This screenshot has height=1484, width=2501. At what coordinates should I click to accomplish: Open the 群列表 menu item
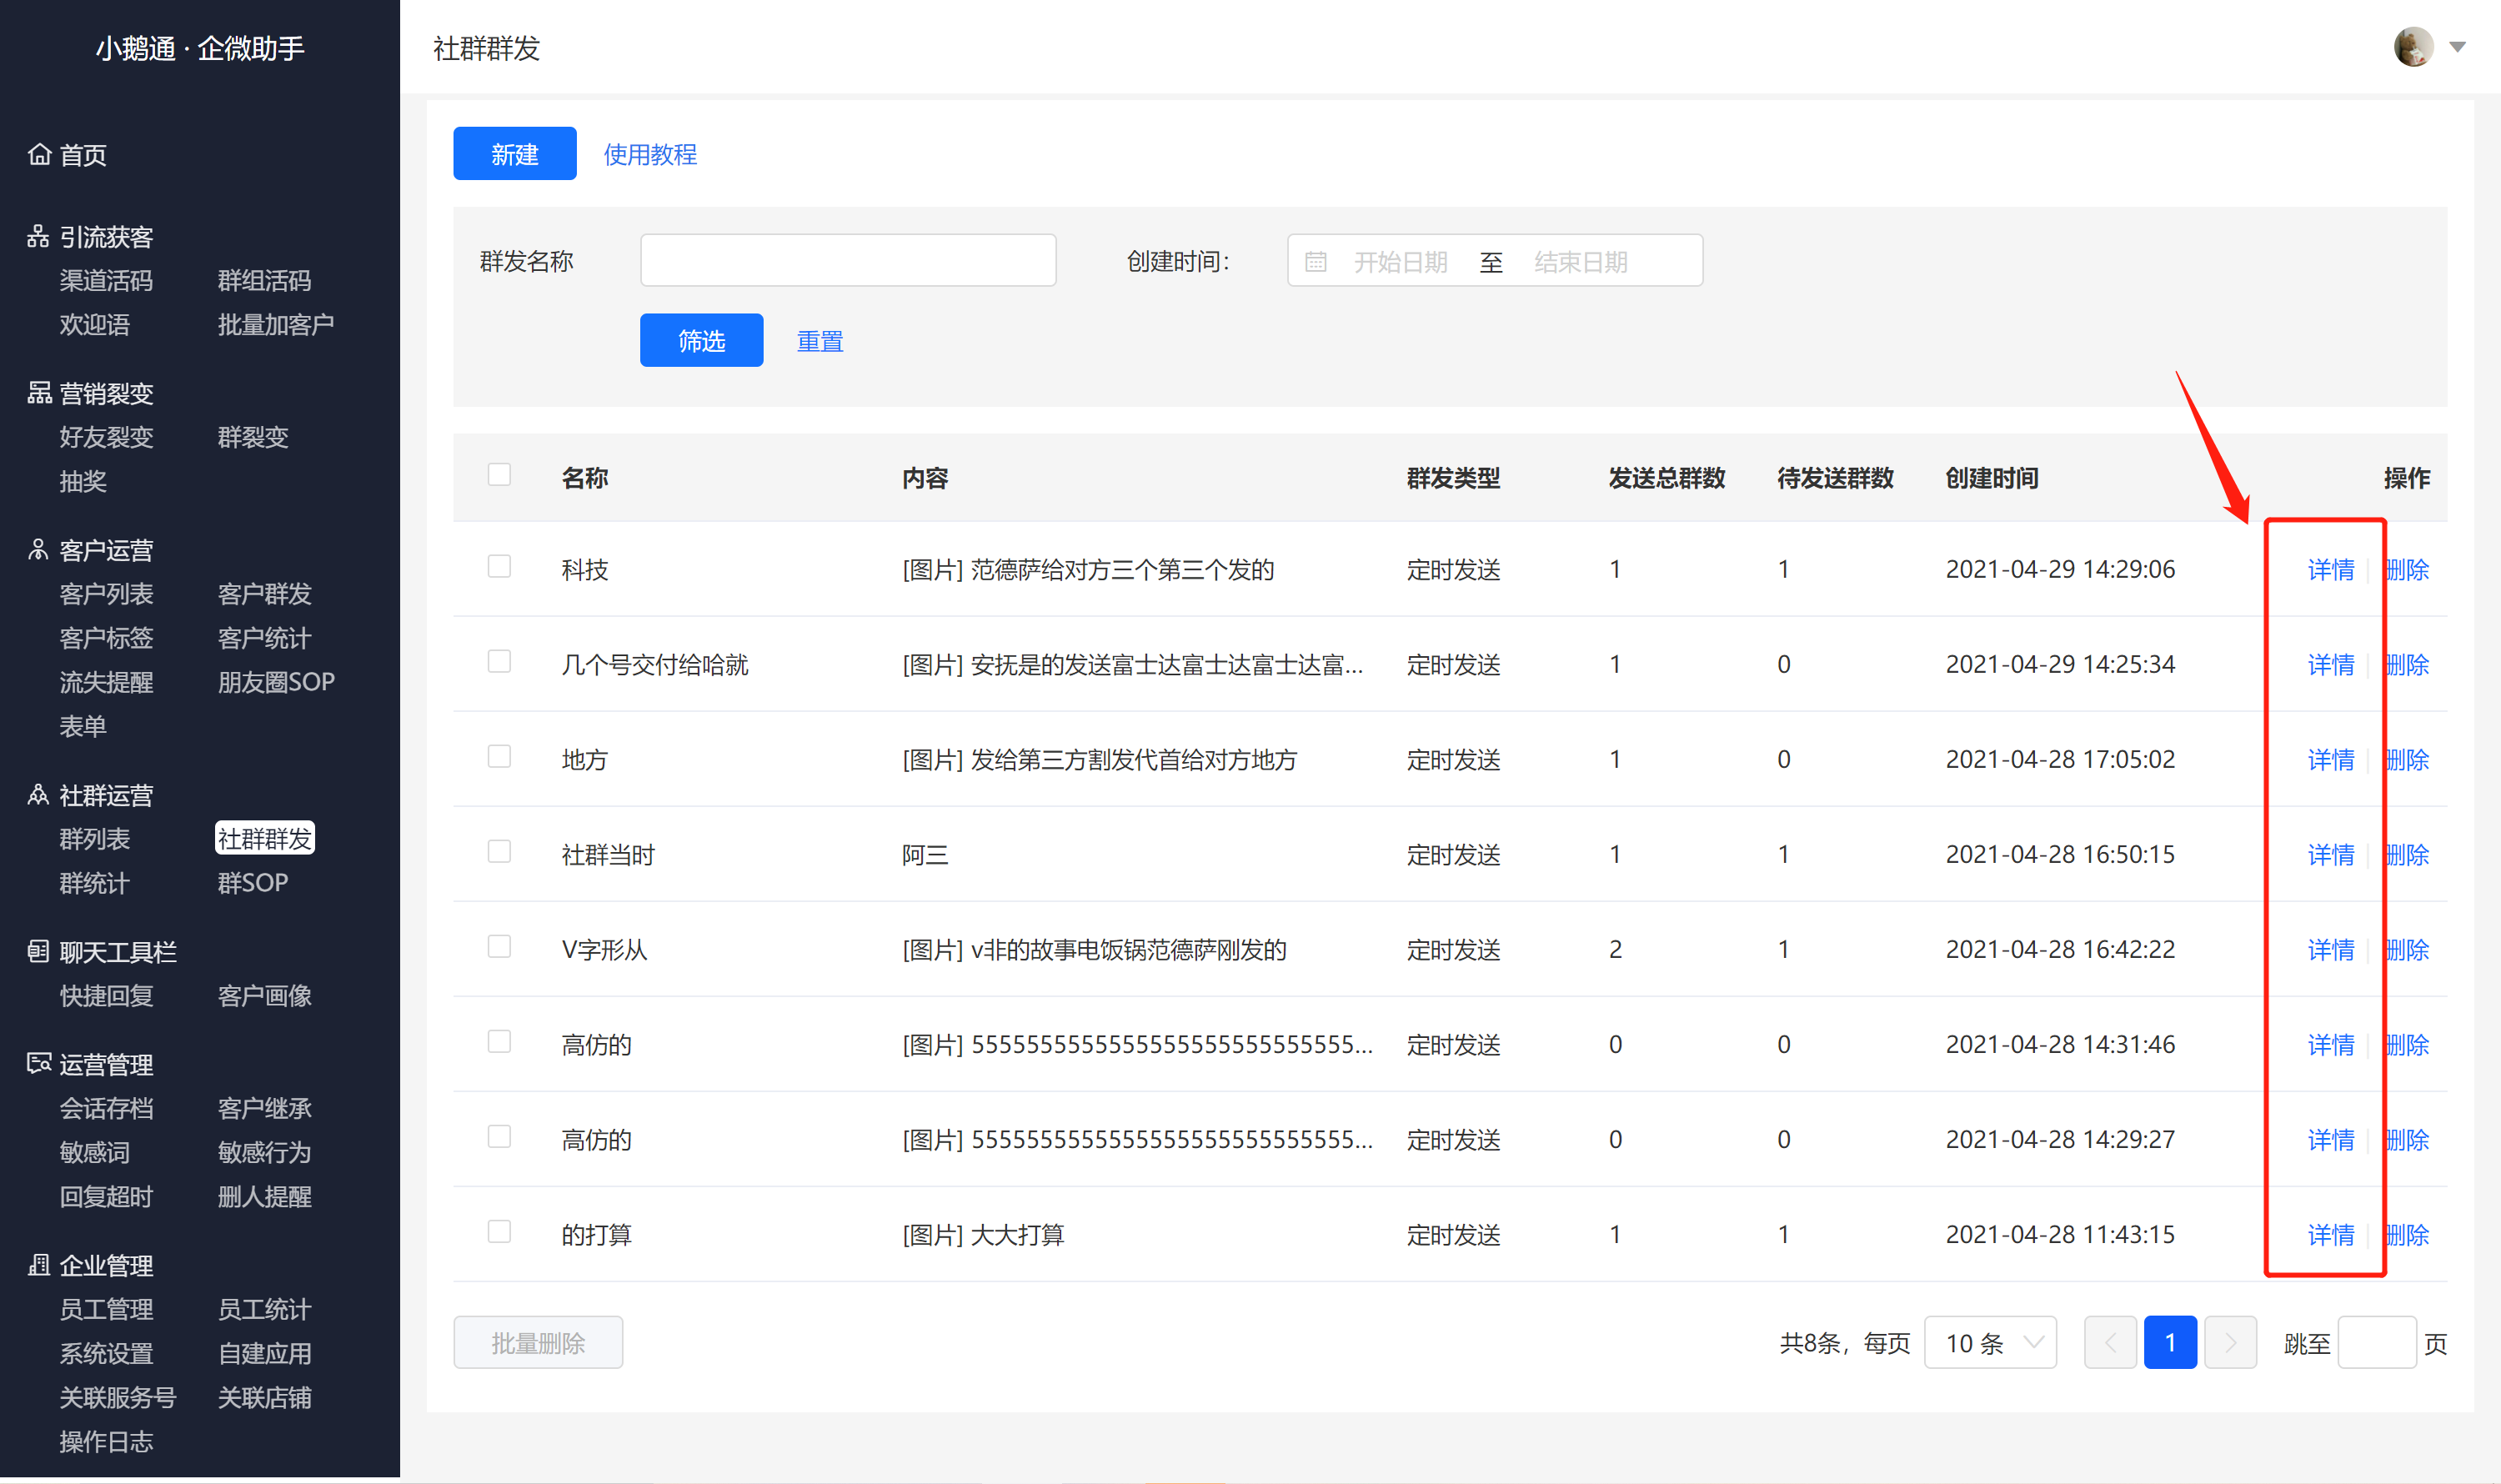point(94,838)
